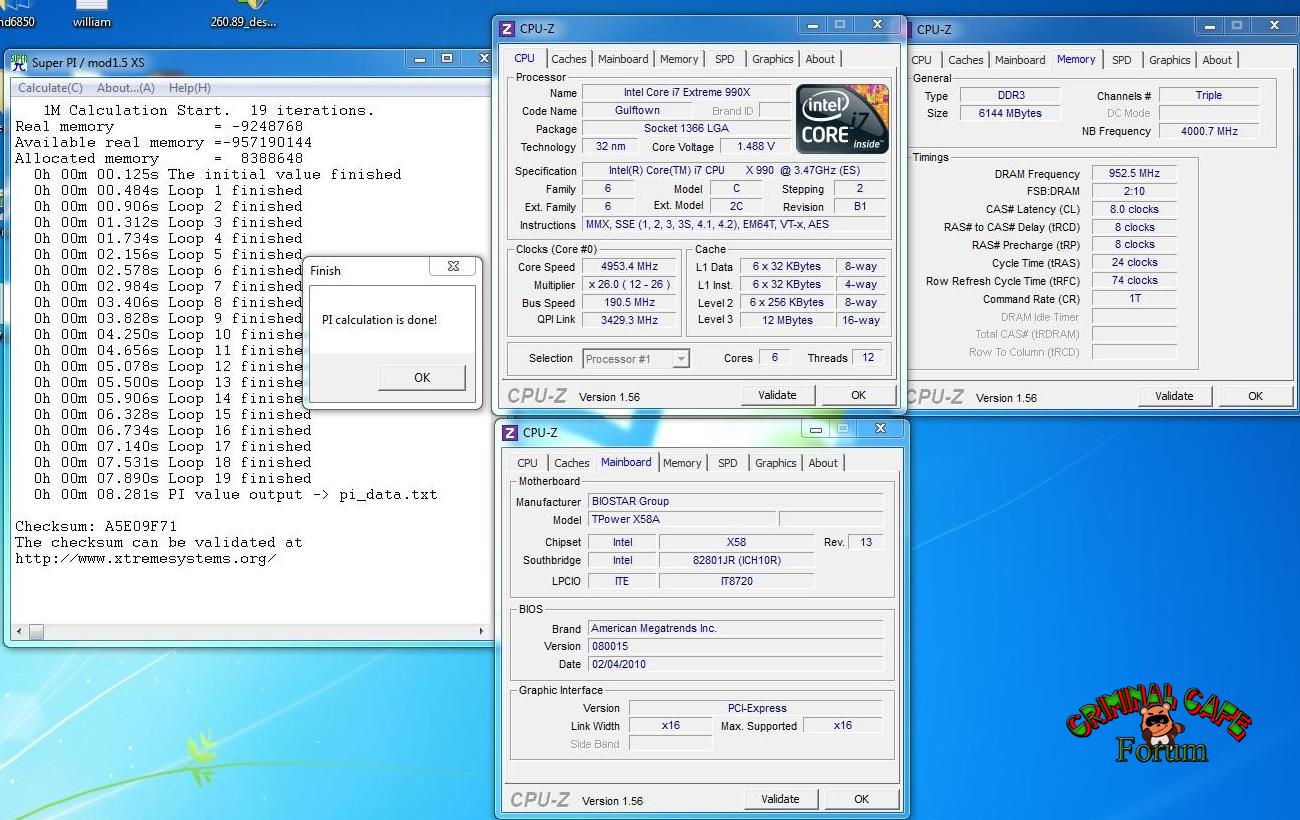This screenshot has height=820, width=1300.
Task: Close the Finish dialog with the X
Action: pos(452,267)
